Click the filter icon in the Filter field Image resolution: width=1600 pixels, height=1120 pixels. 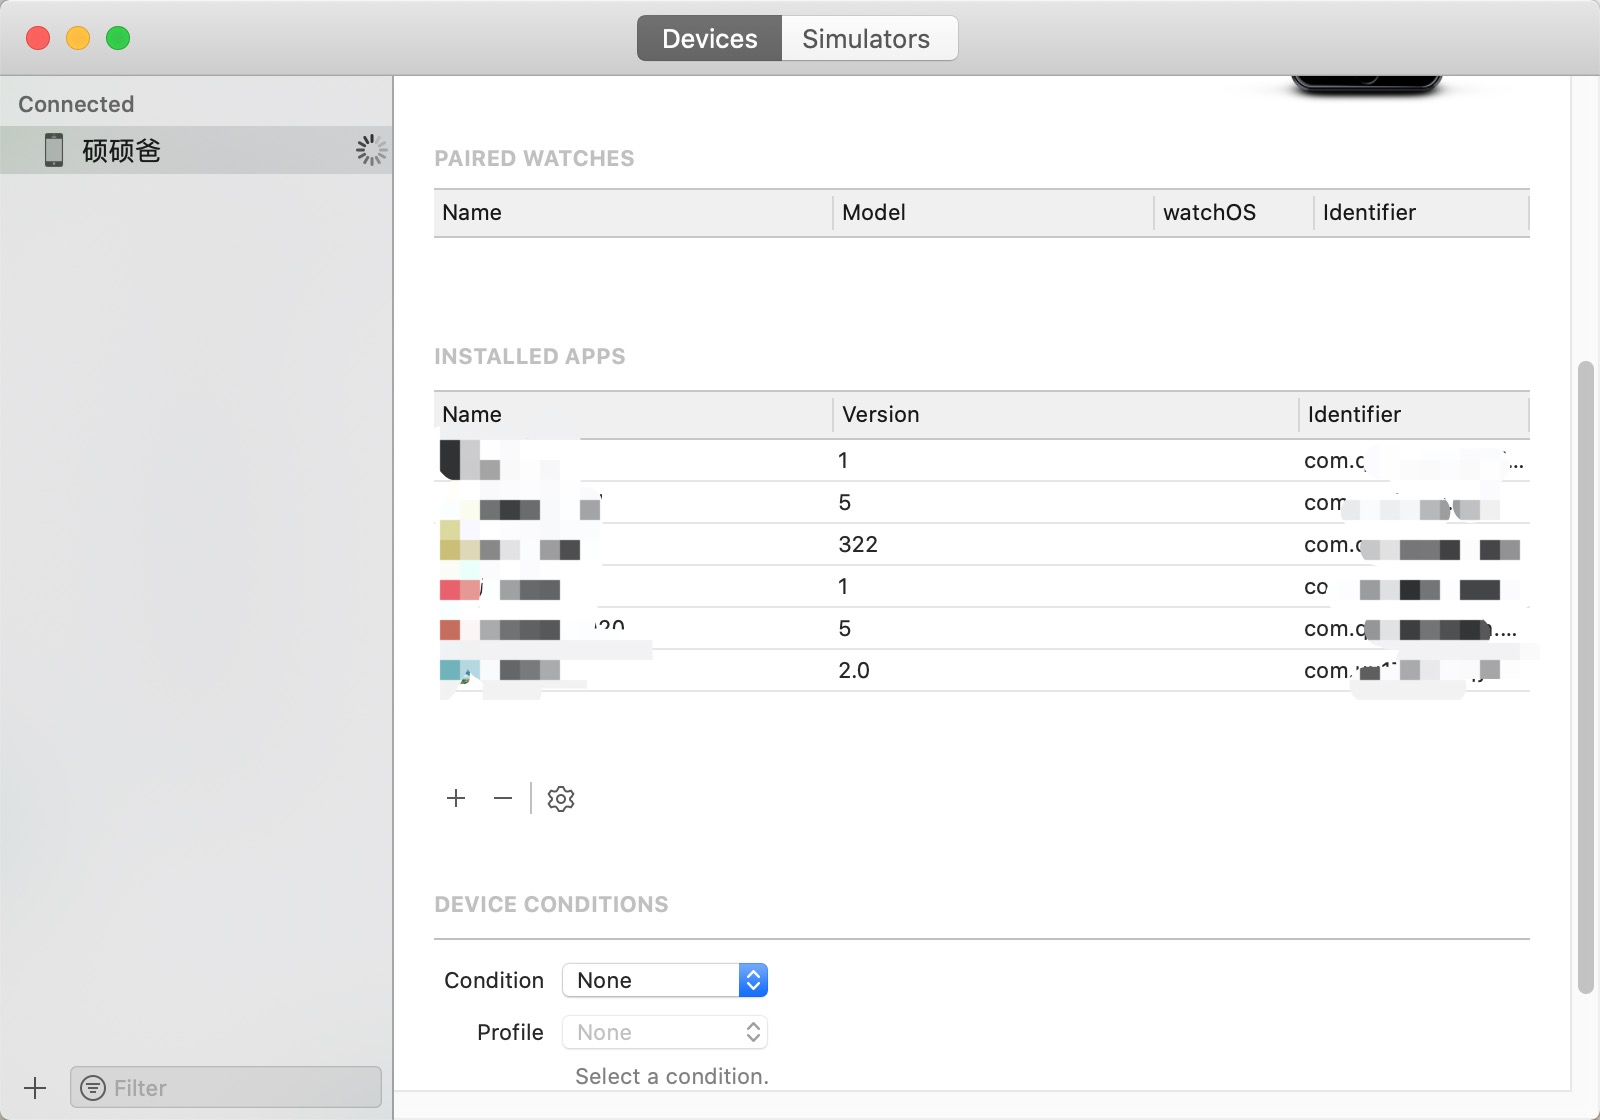click(93, 1088)
